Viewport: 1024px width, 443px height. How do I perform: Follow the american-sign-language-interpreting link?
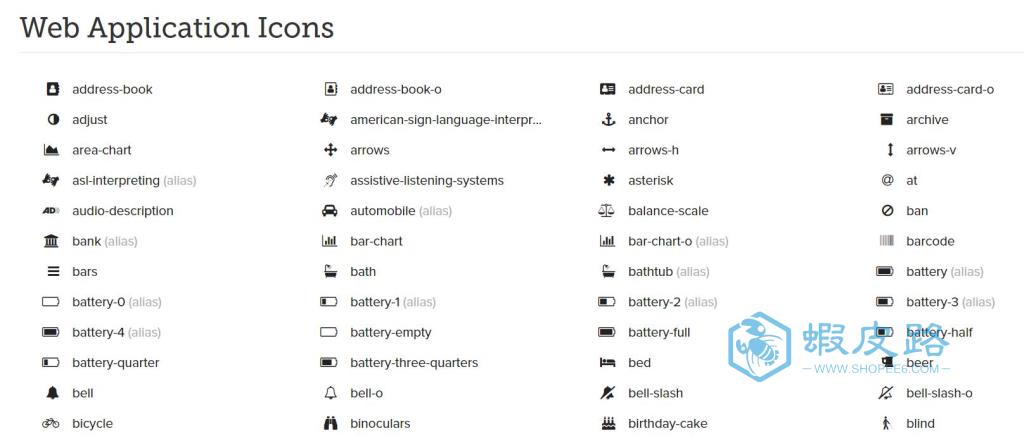tap(446, 120)
